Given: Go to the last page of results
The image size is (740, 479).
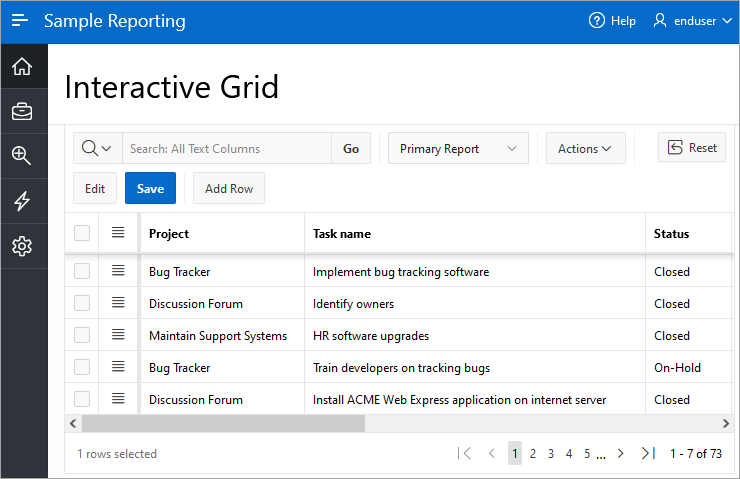Looking at the screenshot, I should [648, 453].
